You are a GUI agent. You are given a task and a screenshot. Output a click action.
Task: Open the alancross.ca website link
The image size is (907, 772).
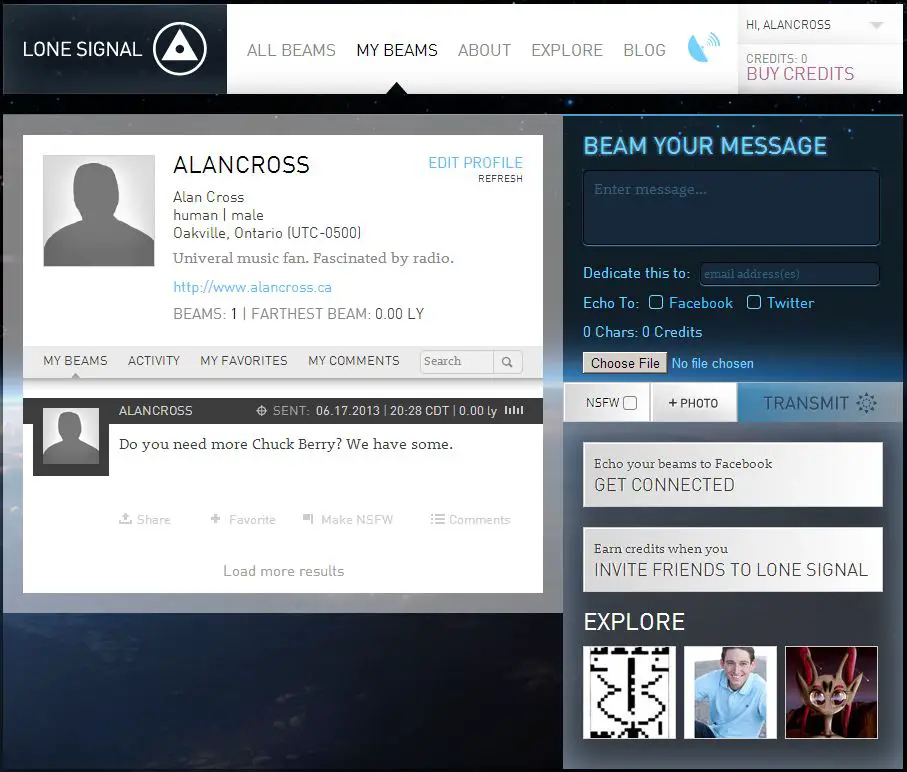pyautogui.click(x=252, y=287)
